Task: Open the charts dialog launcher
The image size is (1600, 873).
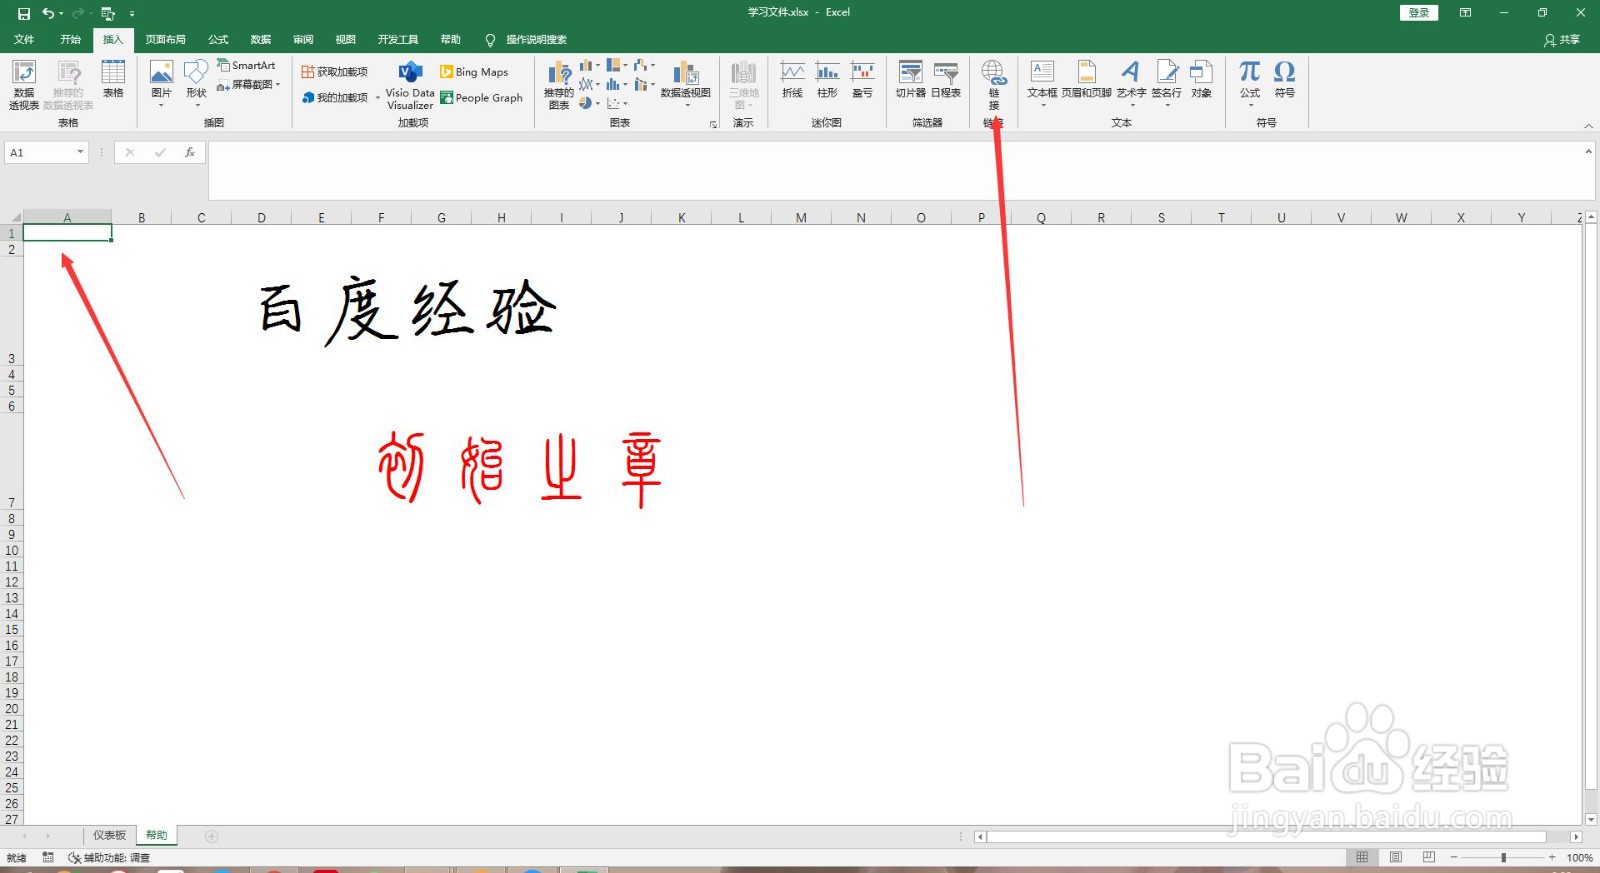Action: coord(713,124)
